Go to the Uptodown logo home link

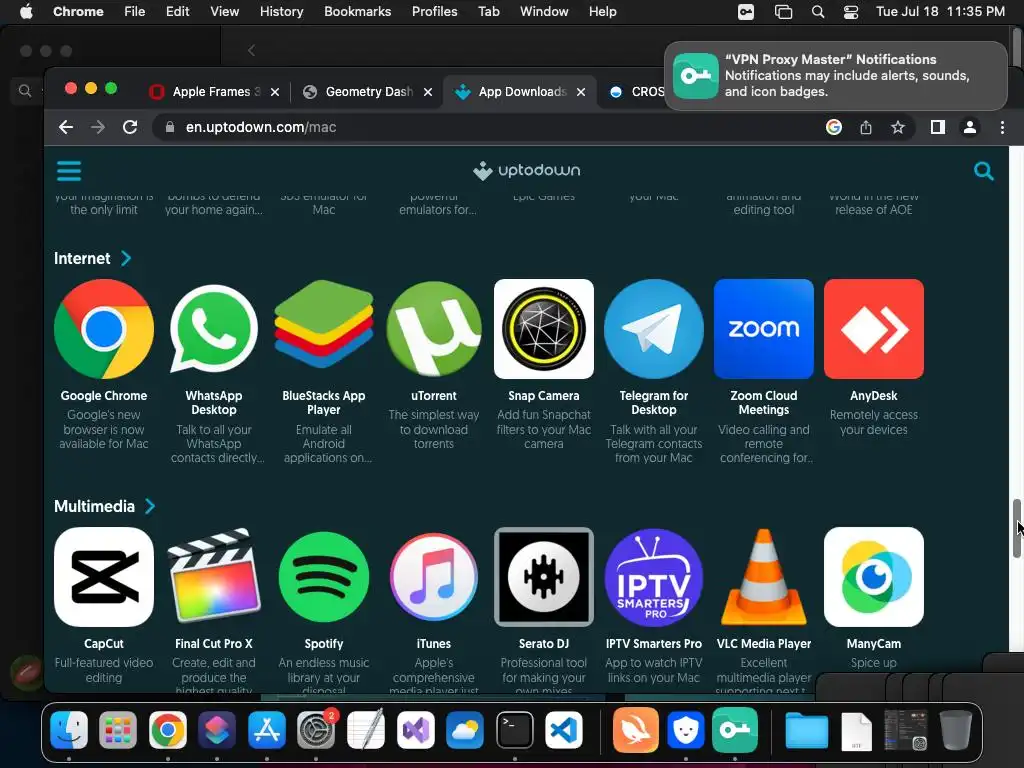pyautogui.click(x=526, y=170)
